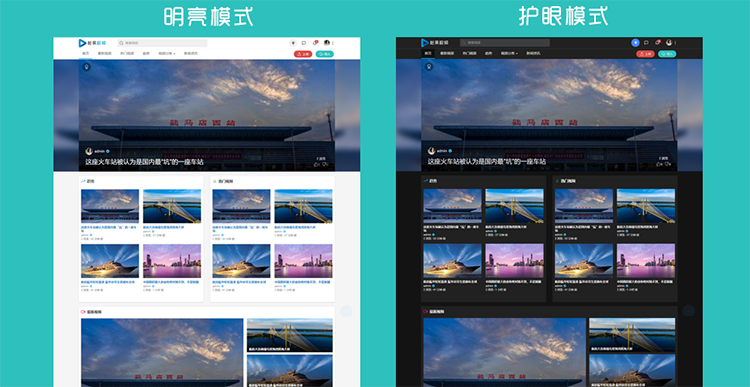Click thumbs-down icon on dark mode hero banner
The height and width of the screenshot is (387, 750).
pos(668,164)
